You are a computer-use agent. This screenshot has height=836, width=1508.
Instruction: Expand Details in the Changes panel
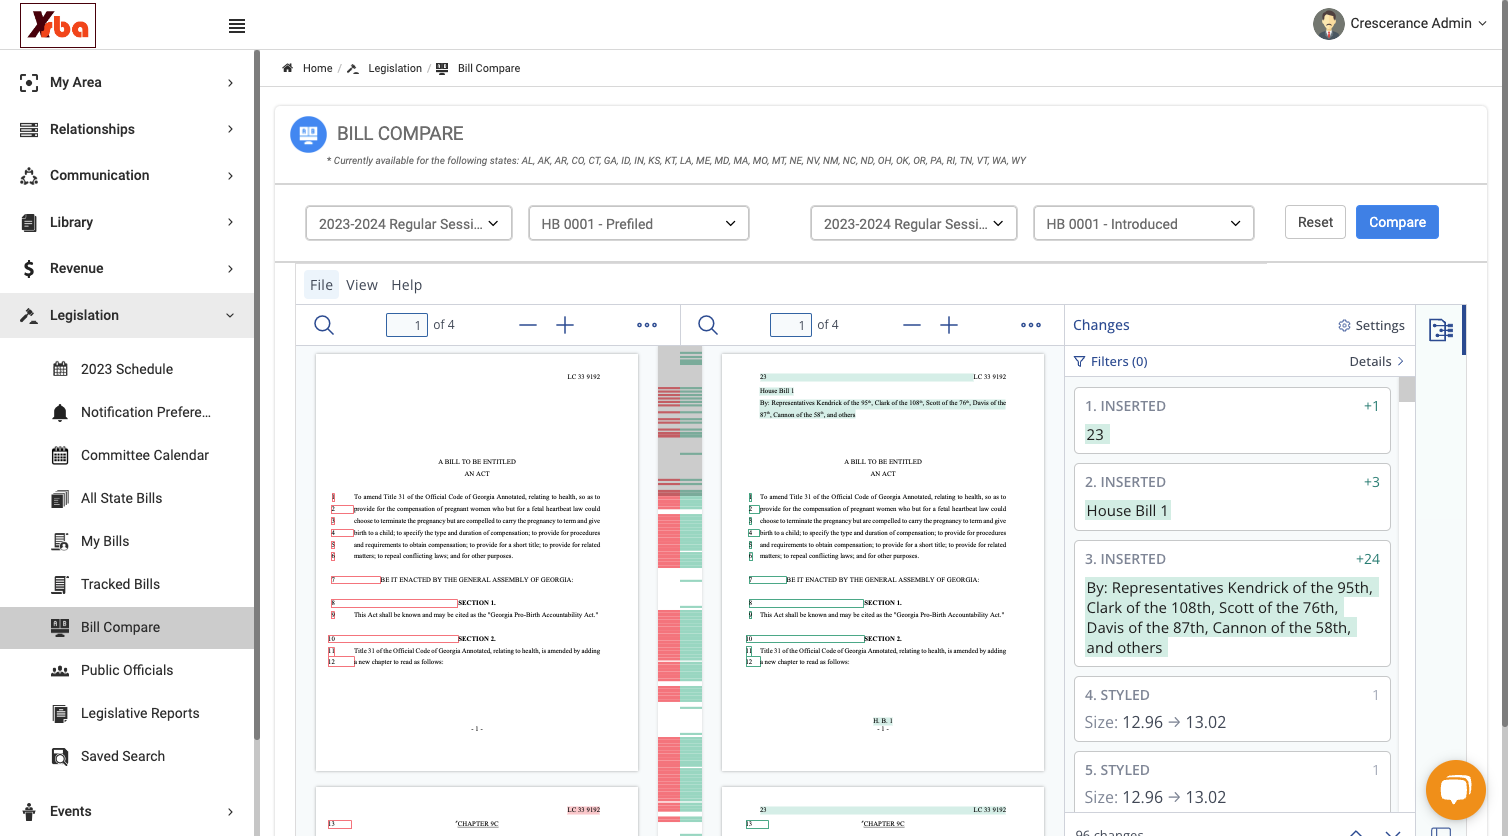[1377, 362]
